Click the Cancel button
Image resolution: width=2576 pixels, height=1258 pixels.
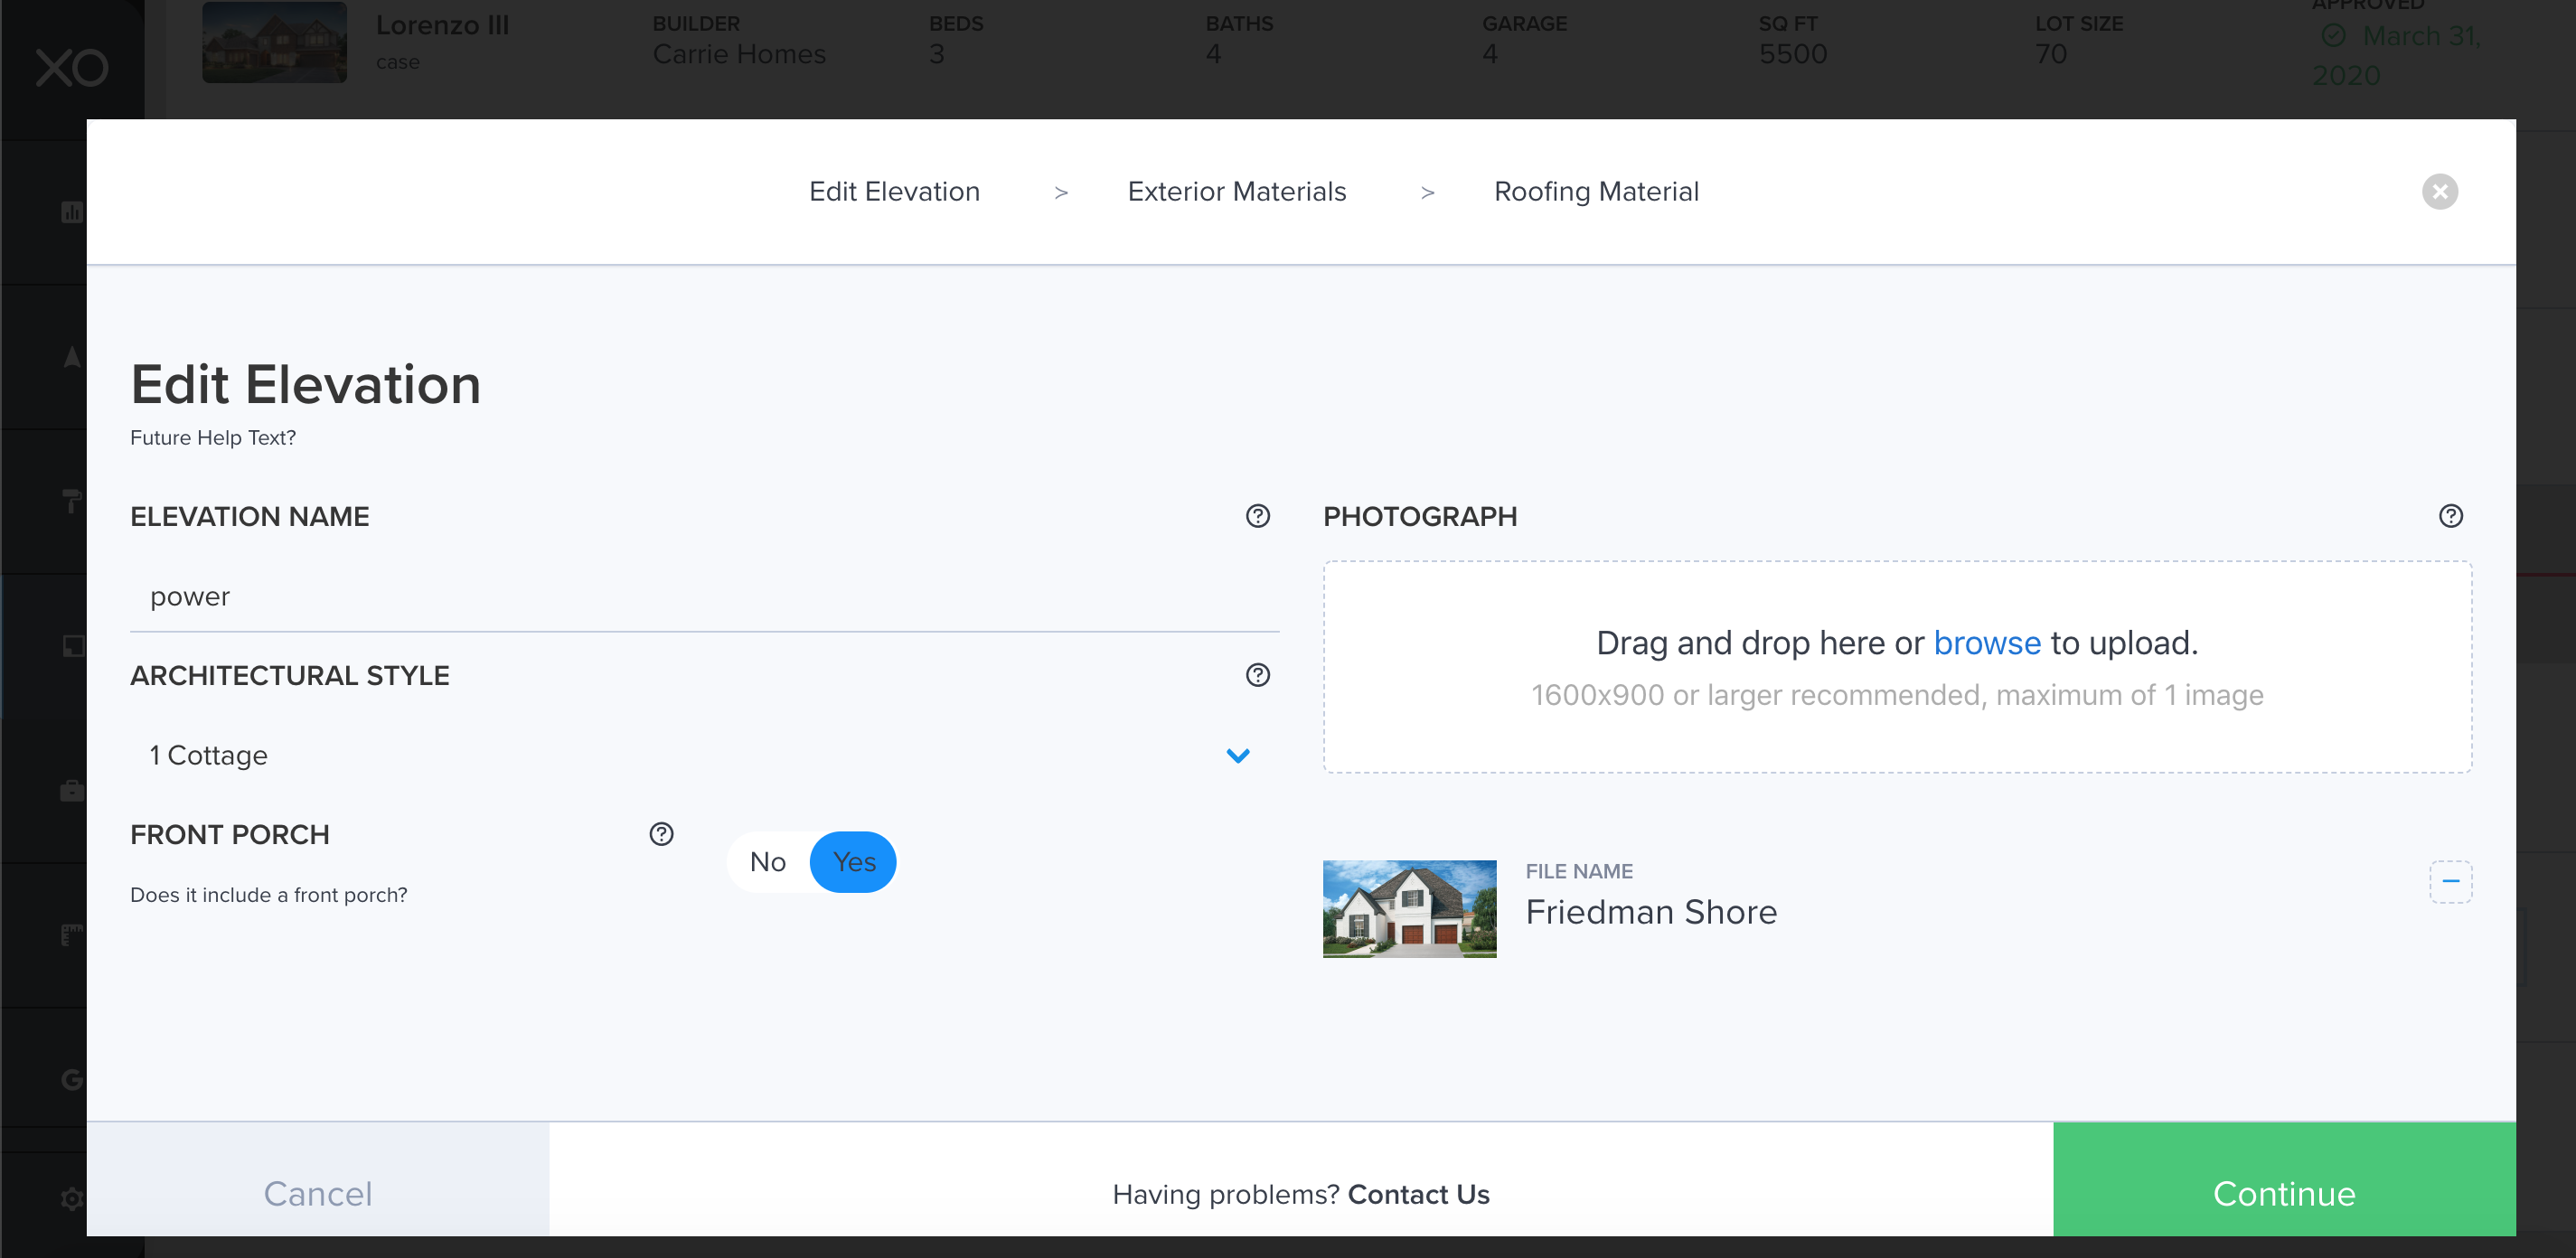pyautogui.click(x=317, y=1192)
